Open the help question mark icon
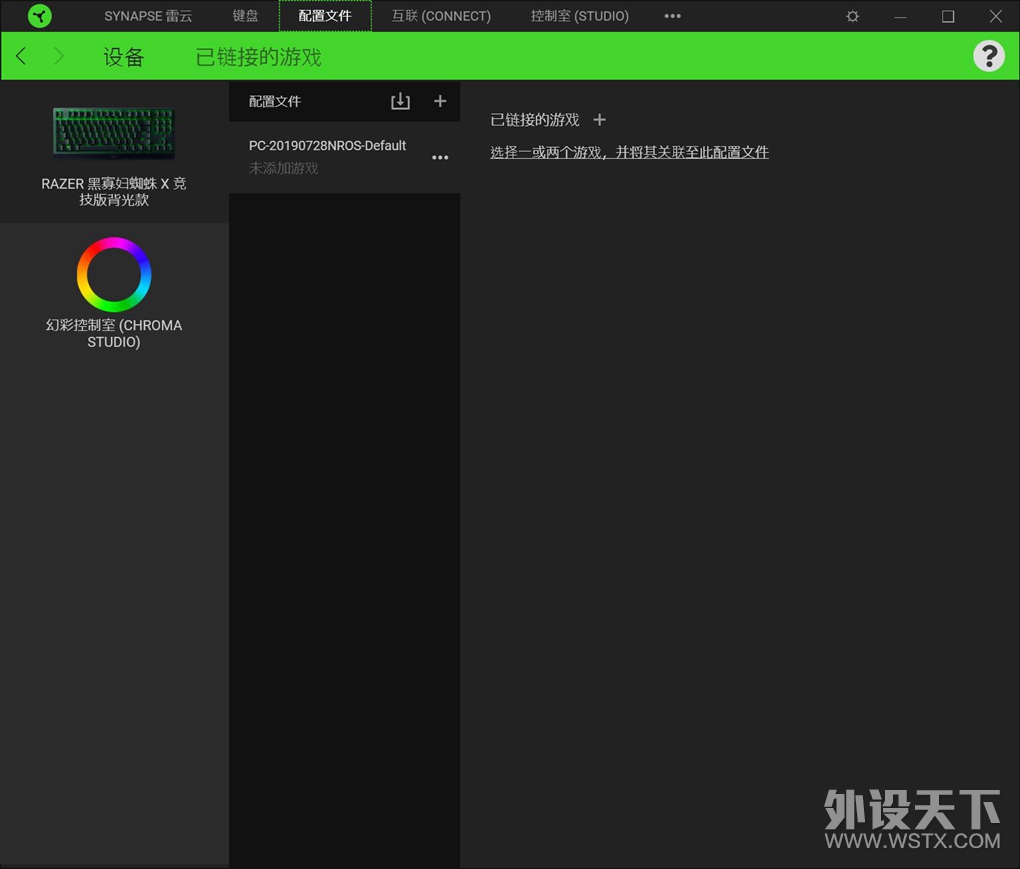 point(989,57)
